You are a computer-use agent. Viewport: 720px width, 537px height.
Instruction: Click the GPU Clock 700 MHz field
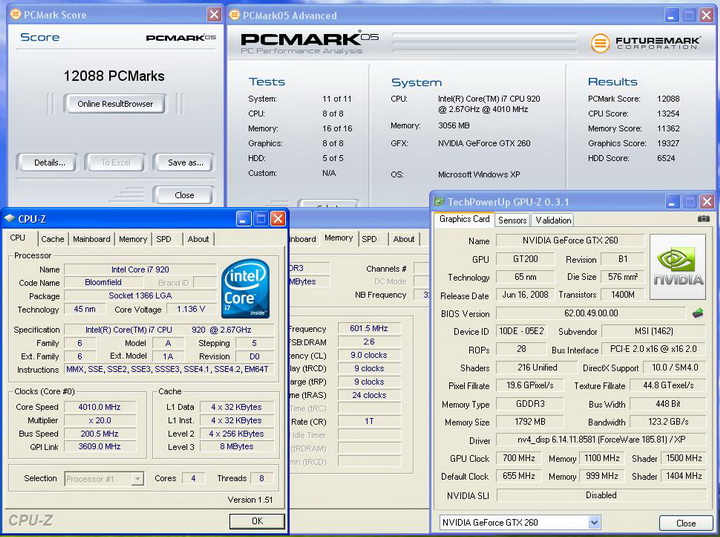tap(519, 458)
